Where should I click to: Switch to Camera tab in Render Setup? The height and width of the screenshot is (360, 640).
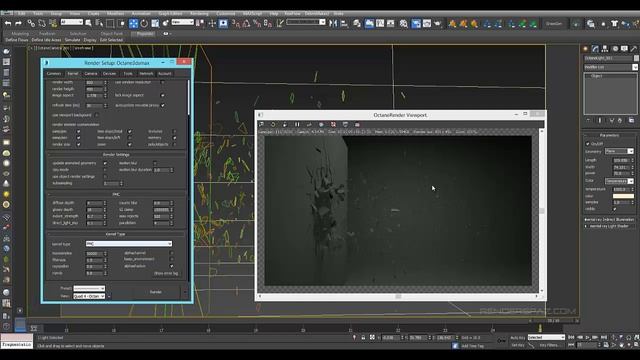[x=91, y=73]
